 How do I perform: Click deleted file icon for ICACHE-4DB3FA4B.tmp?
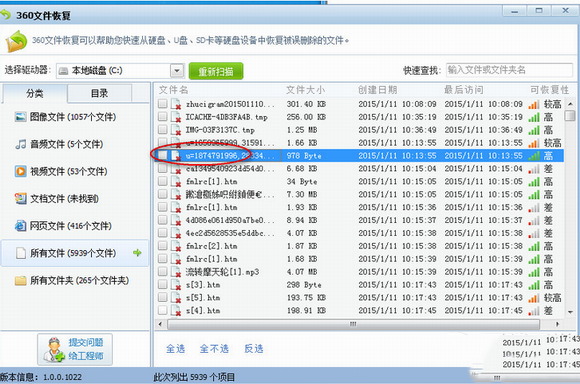[176, 117]
